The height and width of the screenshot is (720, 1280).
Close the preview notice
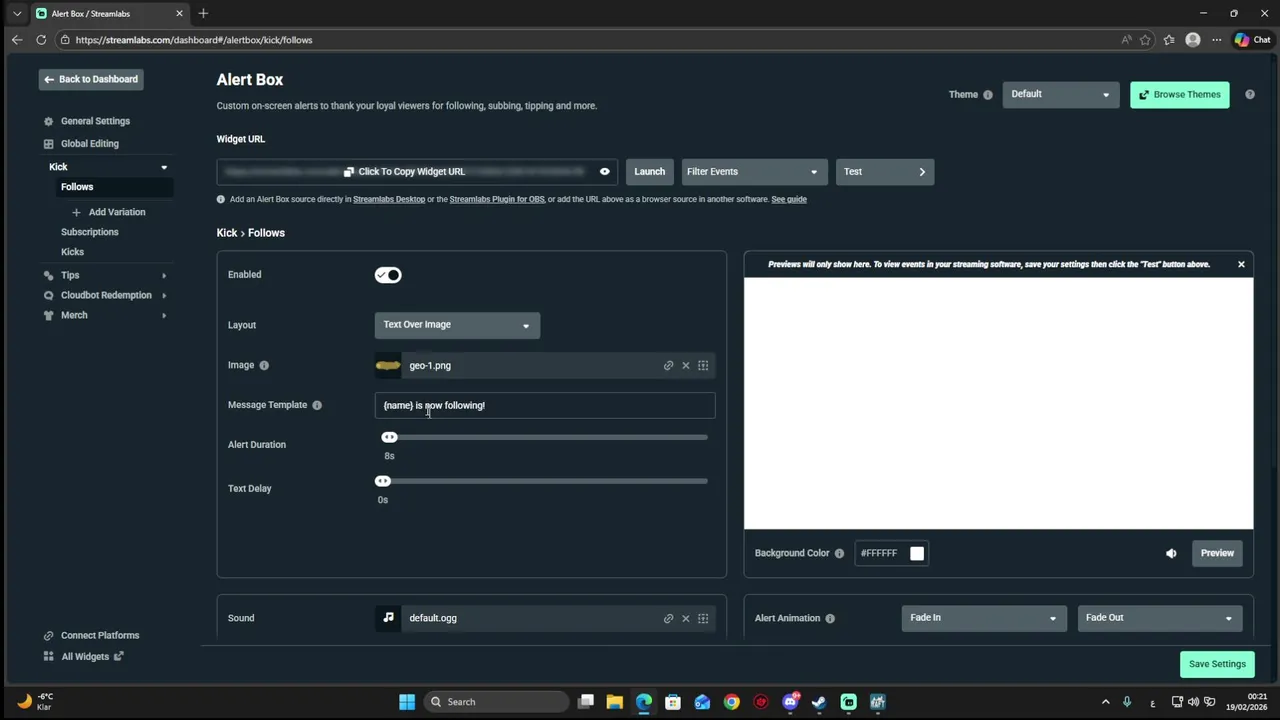(1241, 265)
